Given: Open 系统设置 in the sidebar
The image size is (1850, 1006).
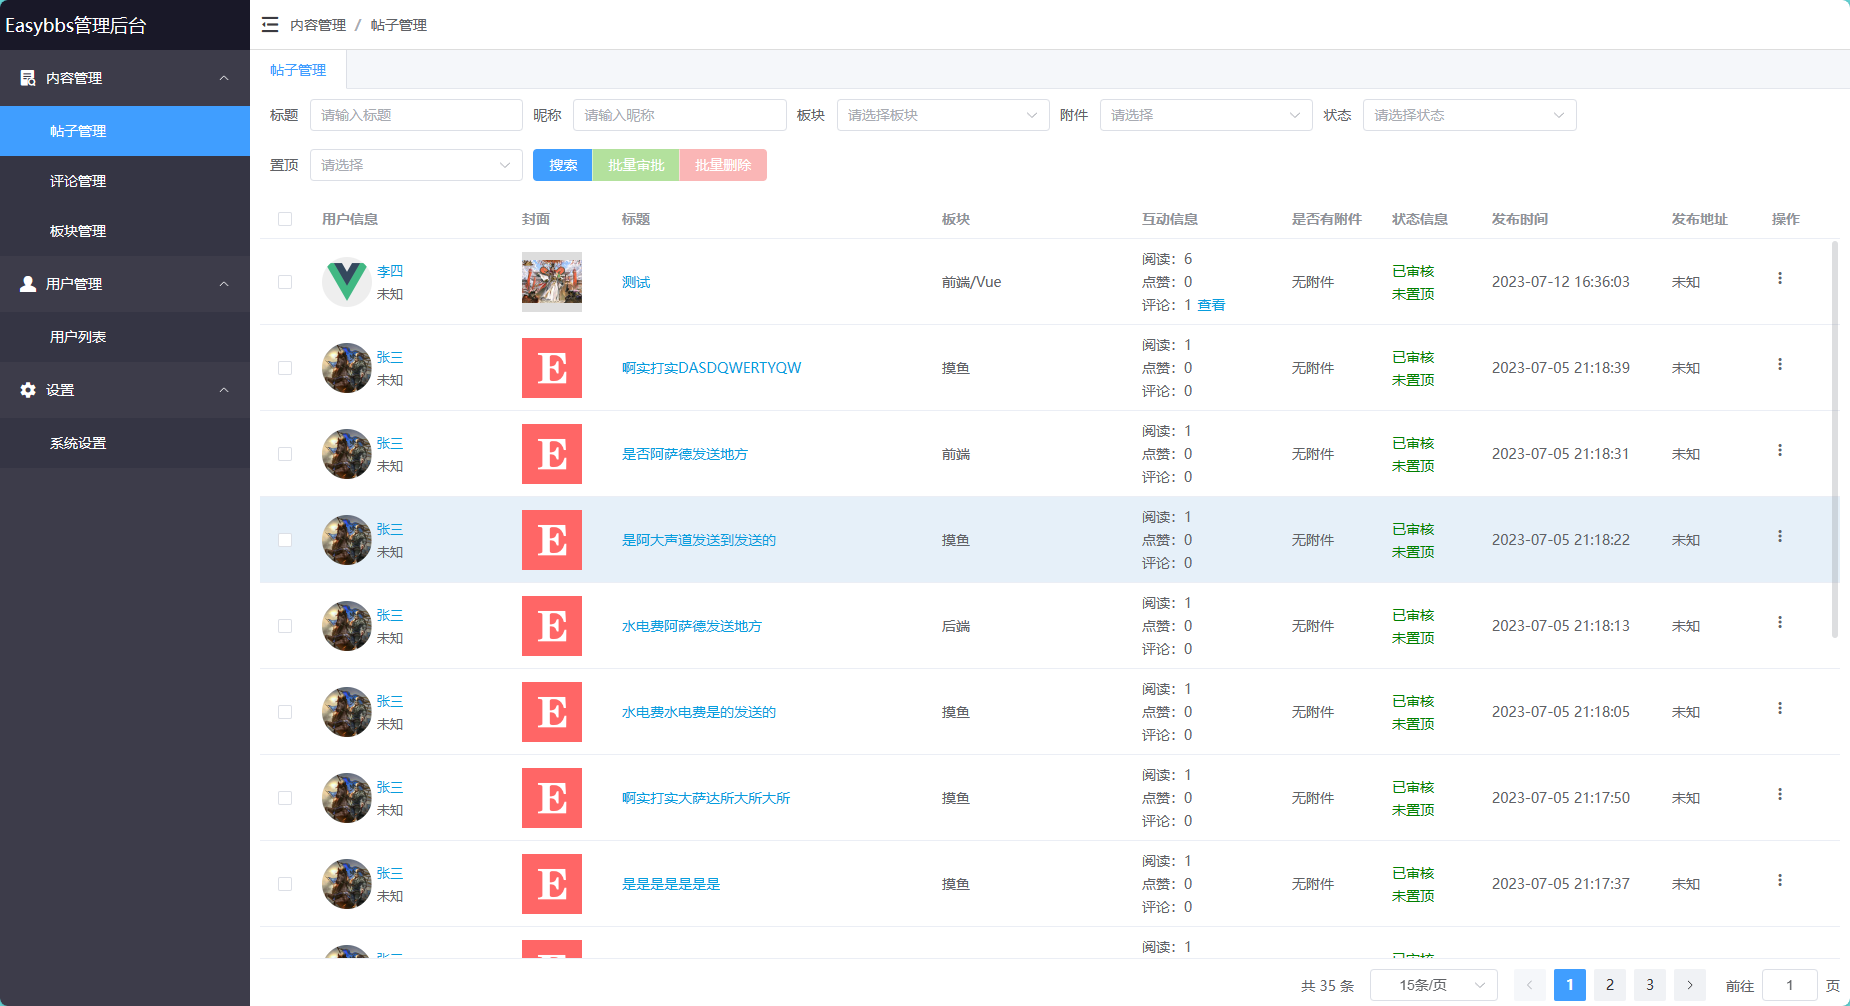Looking at the screenshot, I should click(125, 443).
